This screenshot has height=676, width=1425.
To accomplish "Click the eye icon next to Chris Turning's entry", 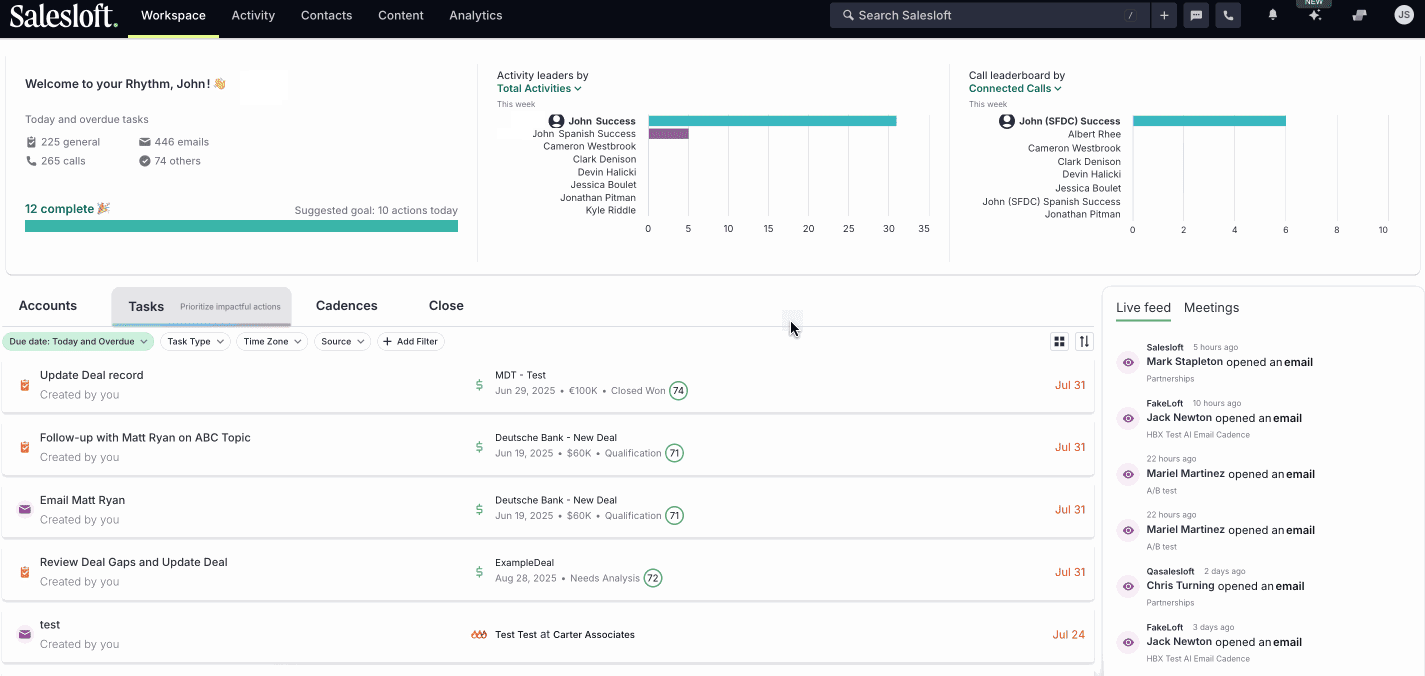I will pos(1127,586).
